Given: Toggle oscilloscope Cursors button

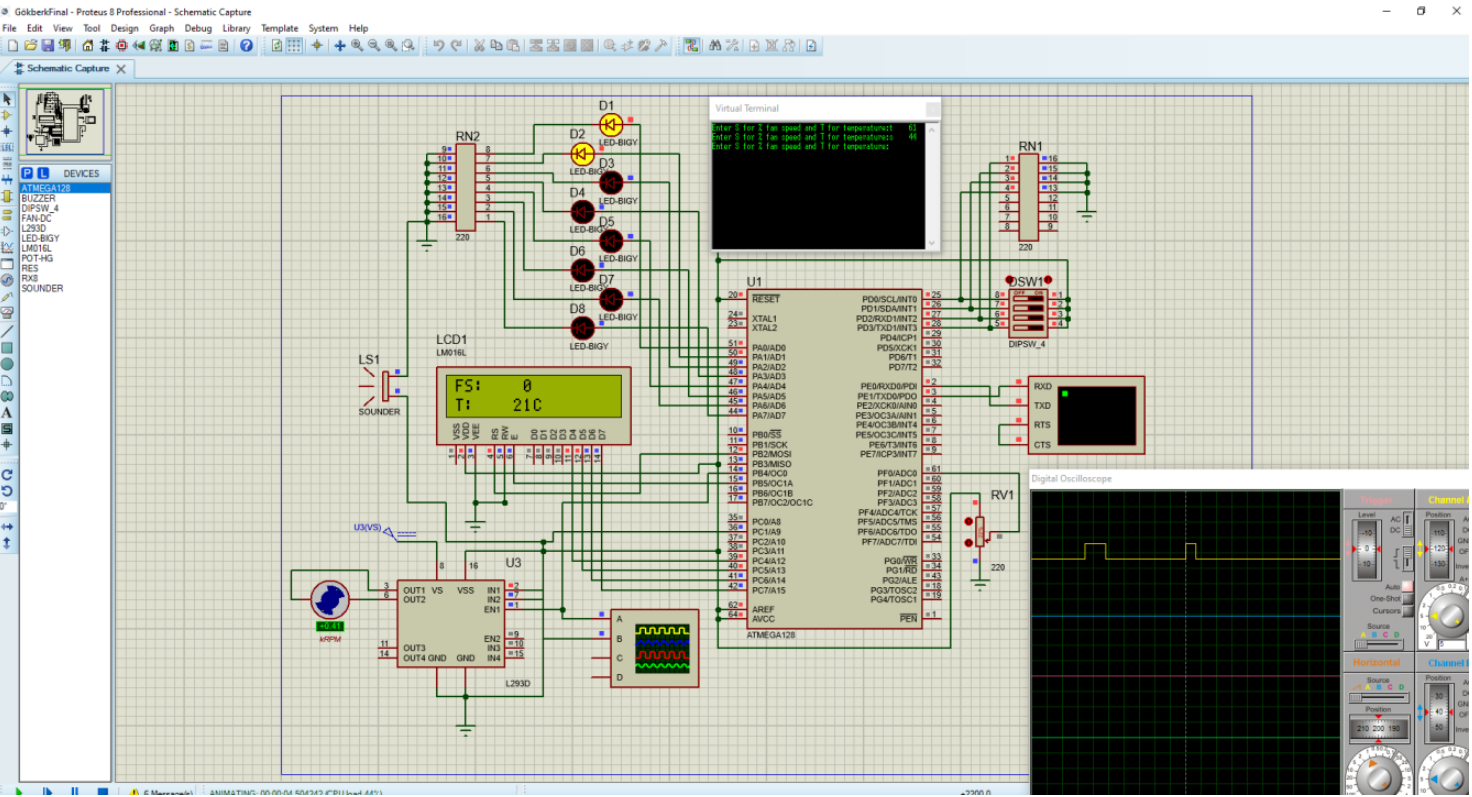Looking at the screenshot, I should pos(1408,610).
